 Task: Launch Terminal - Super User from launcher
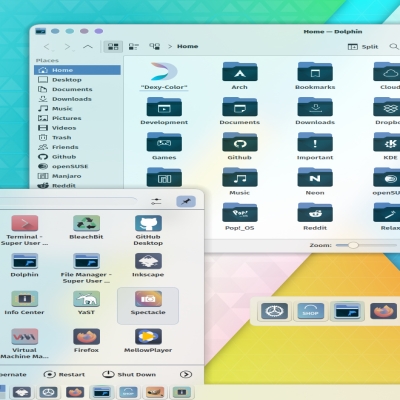coord(24,230)
